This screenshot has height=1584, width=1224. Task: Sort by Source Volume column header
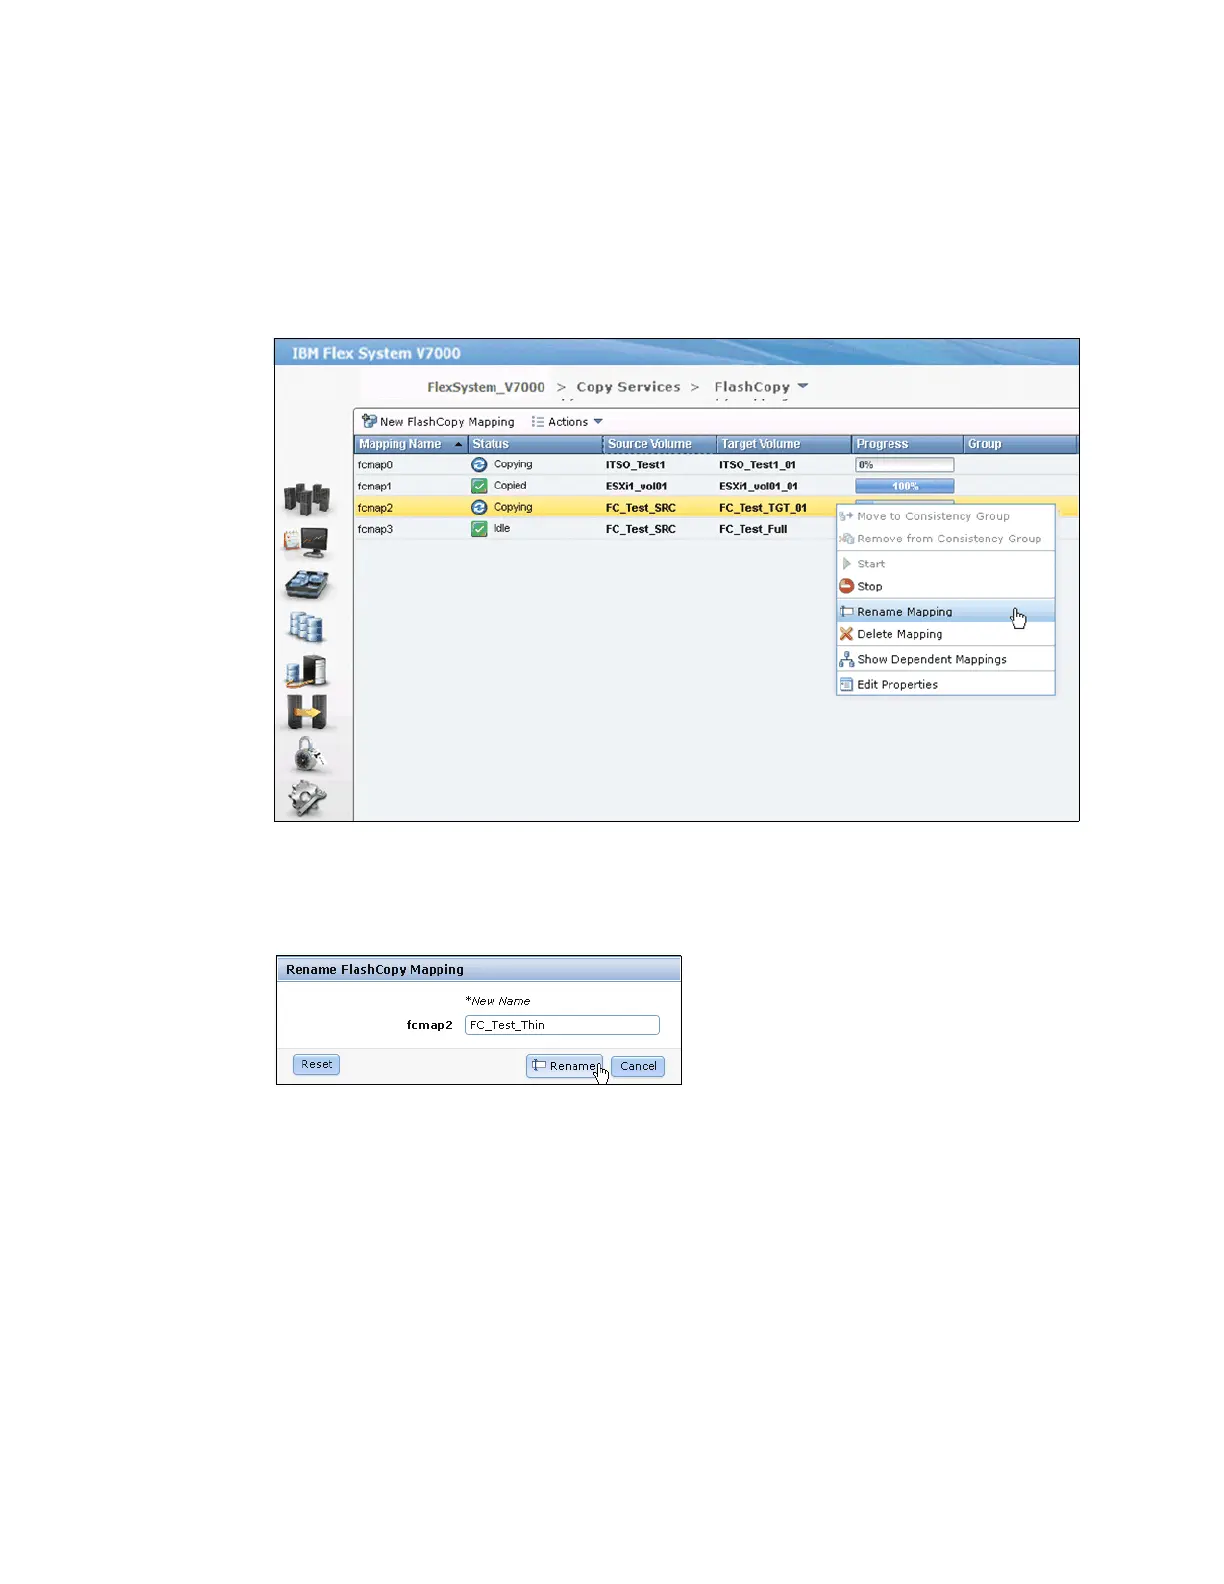point(660,444)
